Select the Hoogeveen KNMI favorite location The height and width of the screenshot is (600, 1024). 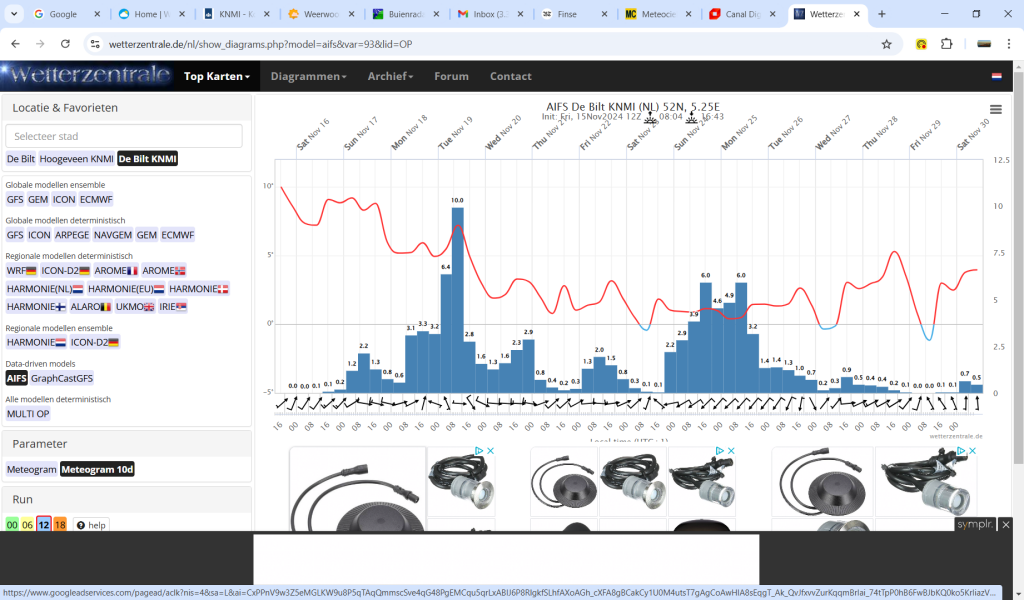[76, 159]
